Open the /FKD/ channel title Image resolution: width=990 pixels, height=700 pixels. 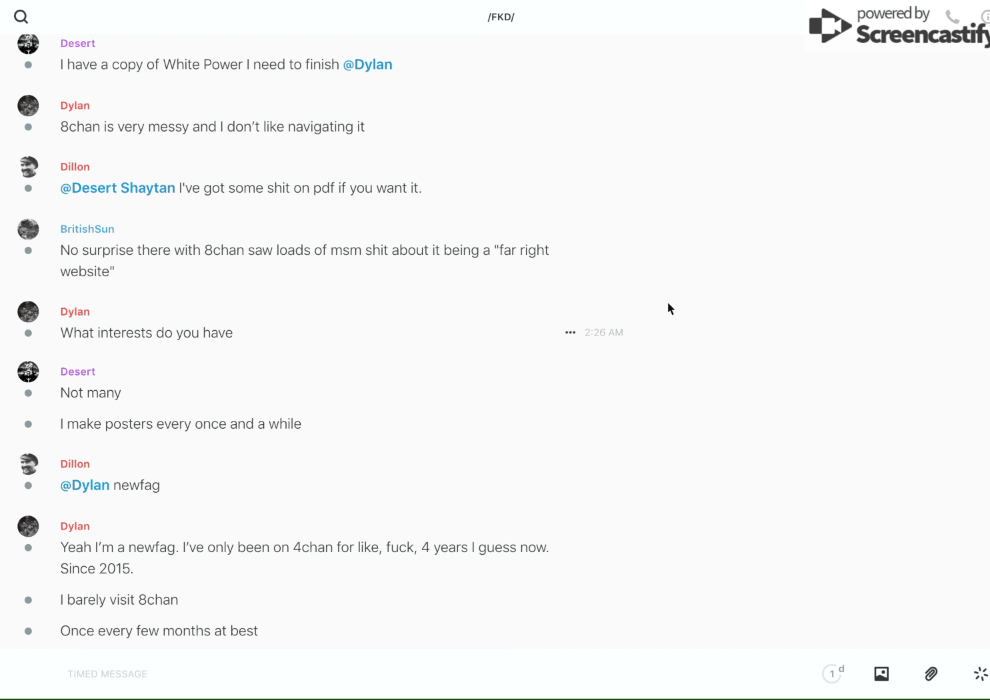click(x=501, y=17)
